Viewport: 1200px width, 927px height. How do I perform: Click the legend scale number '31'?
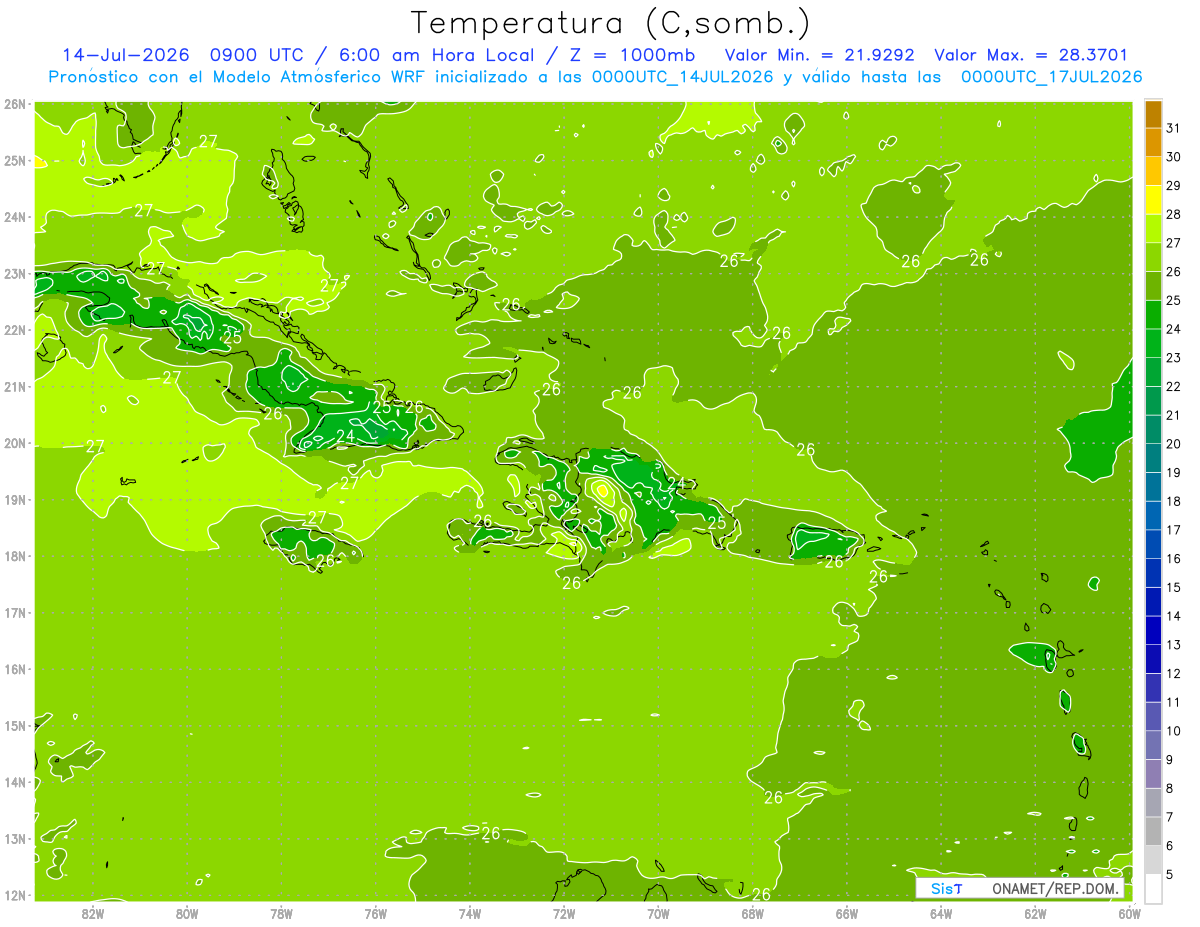tap(1174, 127)
